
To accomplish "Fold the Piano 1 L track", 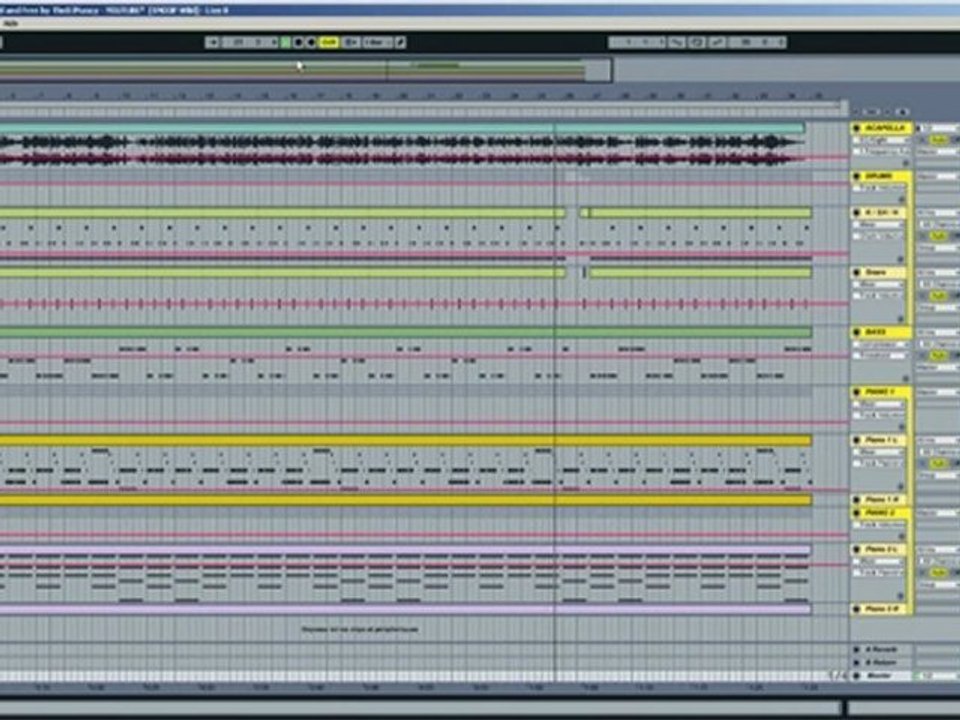I will [856, 440].
